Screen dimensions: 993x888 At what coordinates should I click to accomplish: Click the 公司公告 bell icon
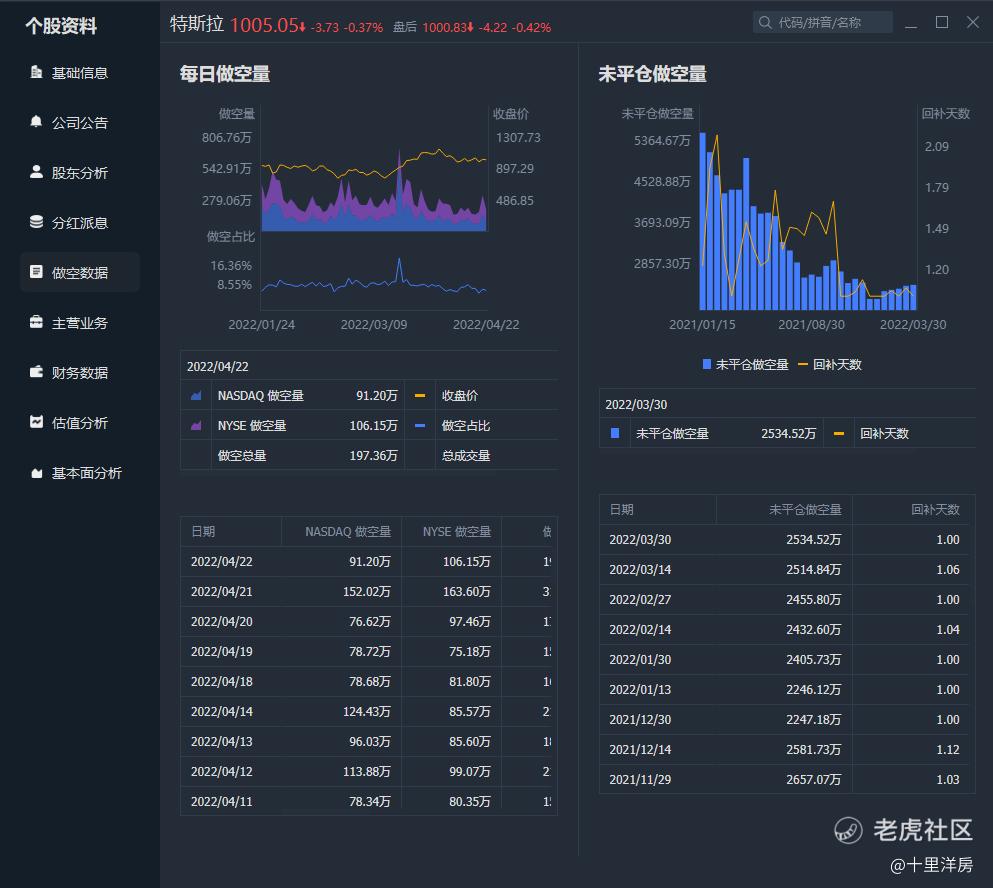(36, 122)
